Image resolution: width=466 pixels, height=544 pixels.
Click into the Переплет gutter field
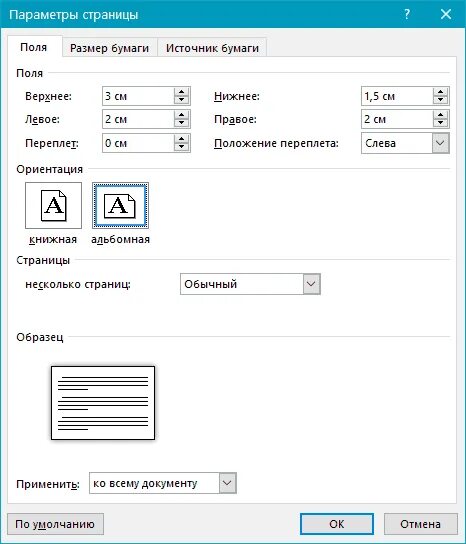pyautogui.click(x=138, y=143)
